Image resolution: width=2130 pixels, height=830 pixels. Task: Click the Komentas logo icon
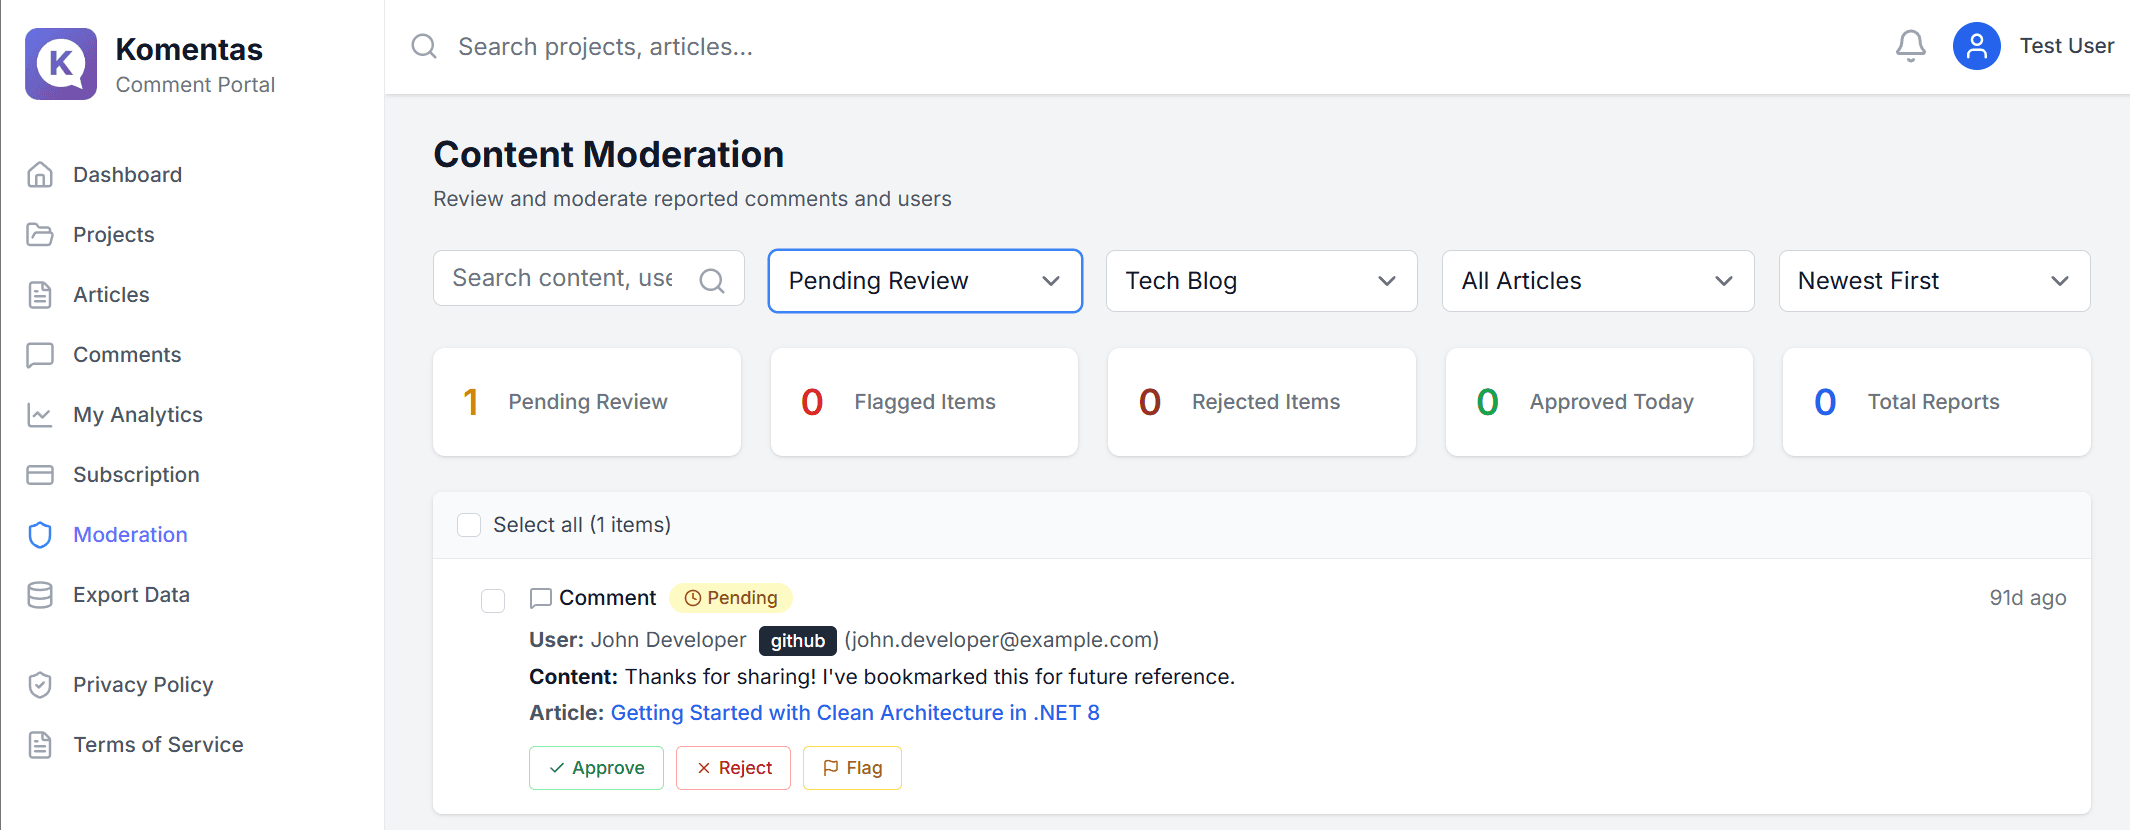(61, 64)
